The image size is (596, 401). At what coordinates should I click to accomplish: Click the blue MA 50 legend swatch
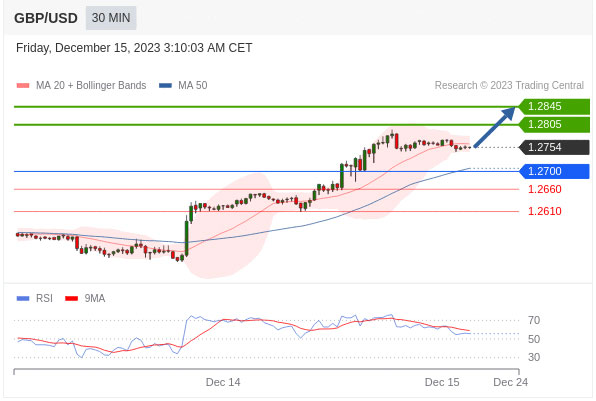tap(165, 86)
